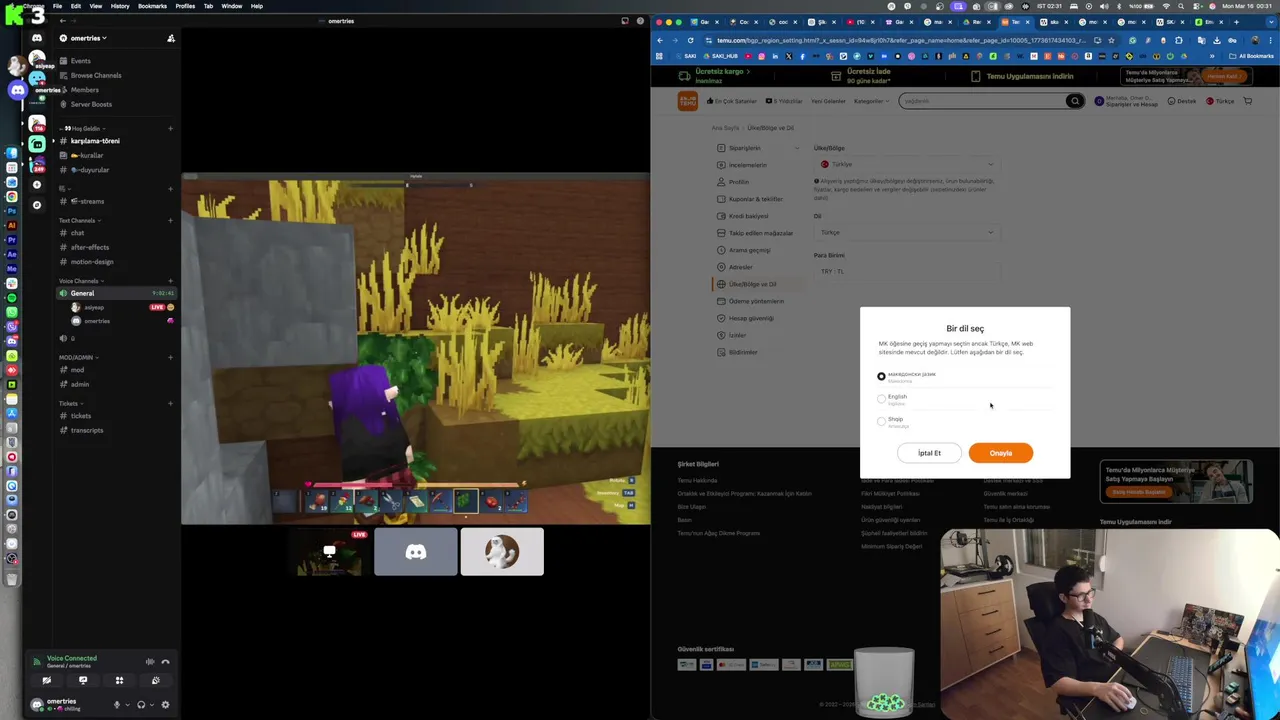Open En Çok Satanlar link
The height and width of the screenshot is (720, 1280).
[x=732, y=101]
